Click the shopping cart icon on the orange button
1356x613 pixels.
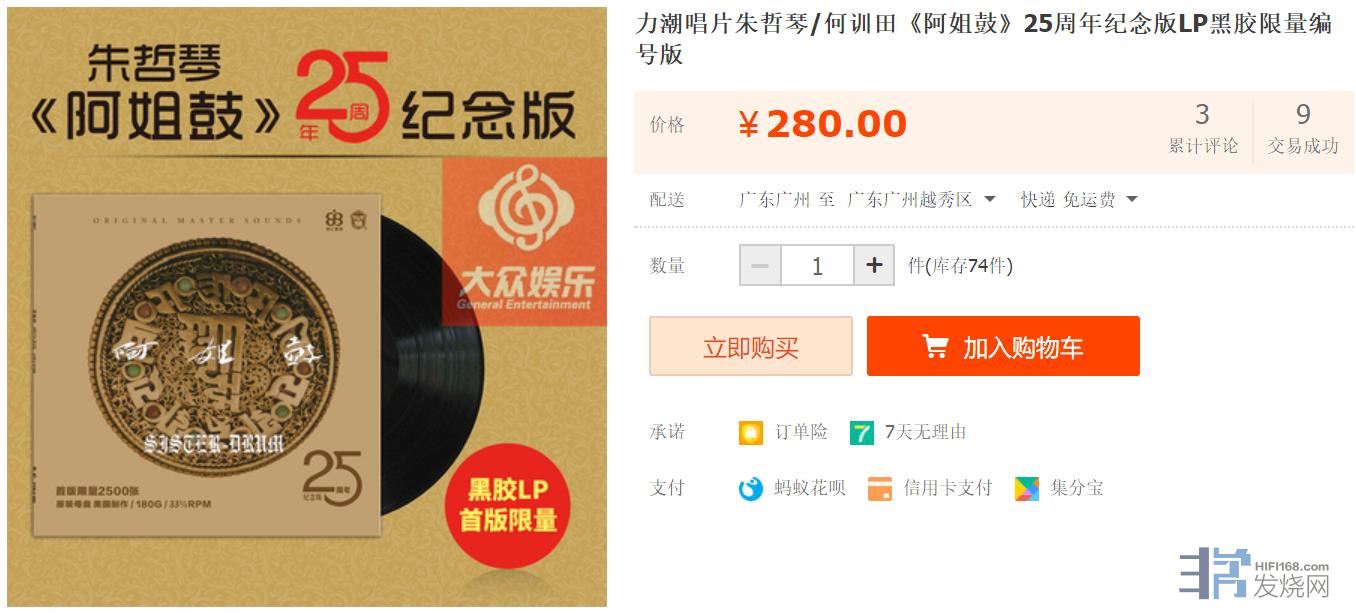(x=935, y=347)
